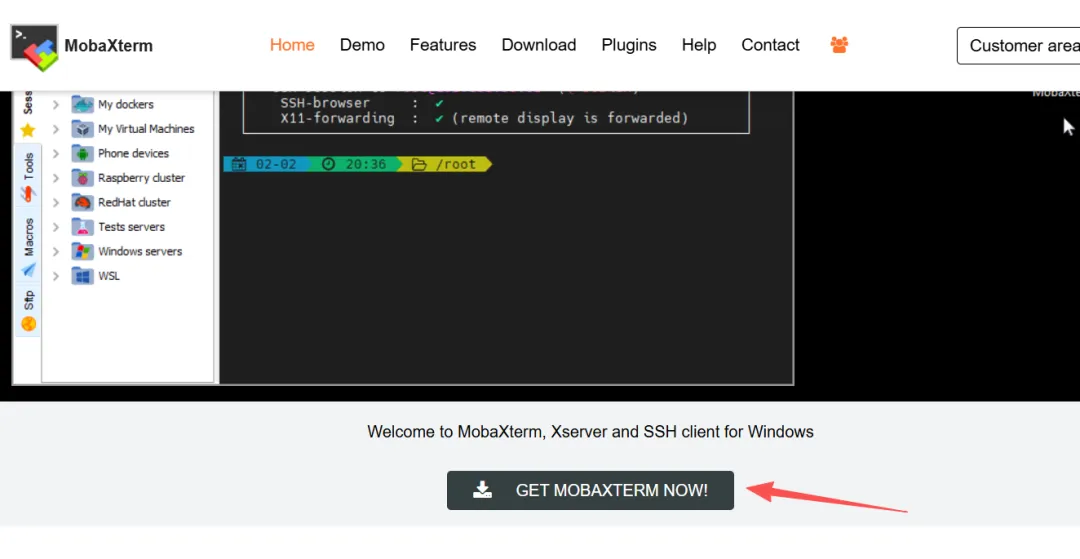
Task: Select the Raspberry cluster label
Action: (x=141, y=178)
